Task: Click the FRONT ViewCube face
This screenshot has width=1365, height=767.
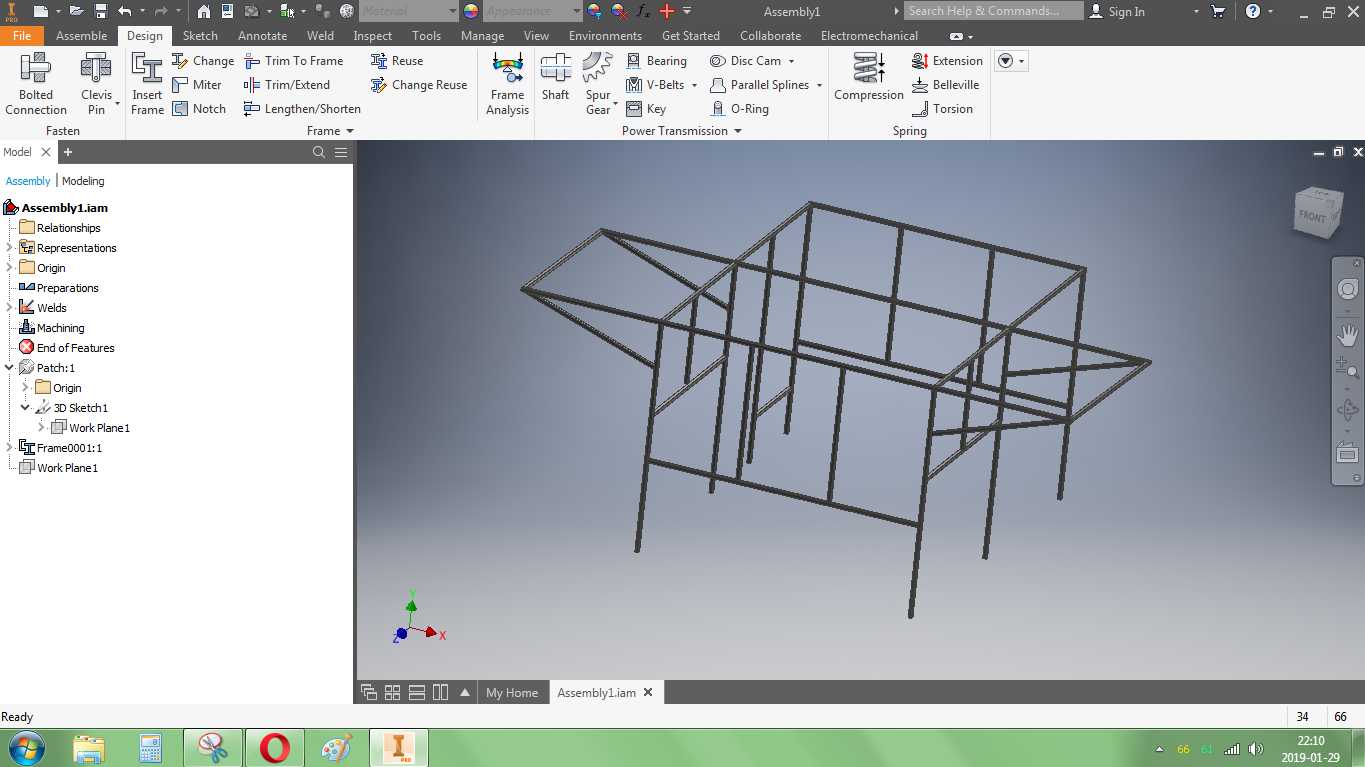Action: pos(1311,217)
